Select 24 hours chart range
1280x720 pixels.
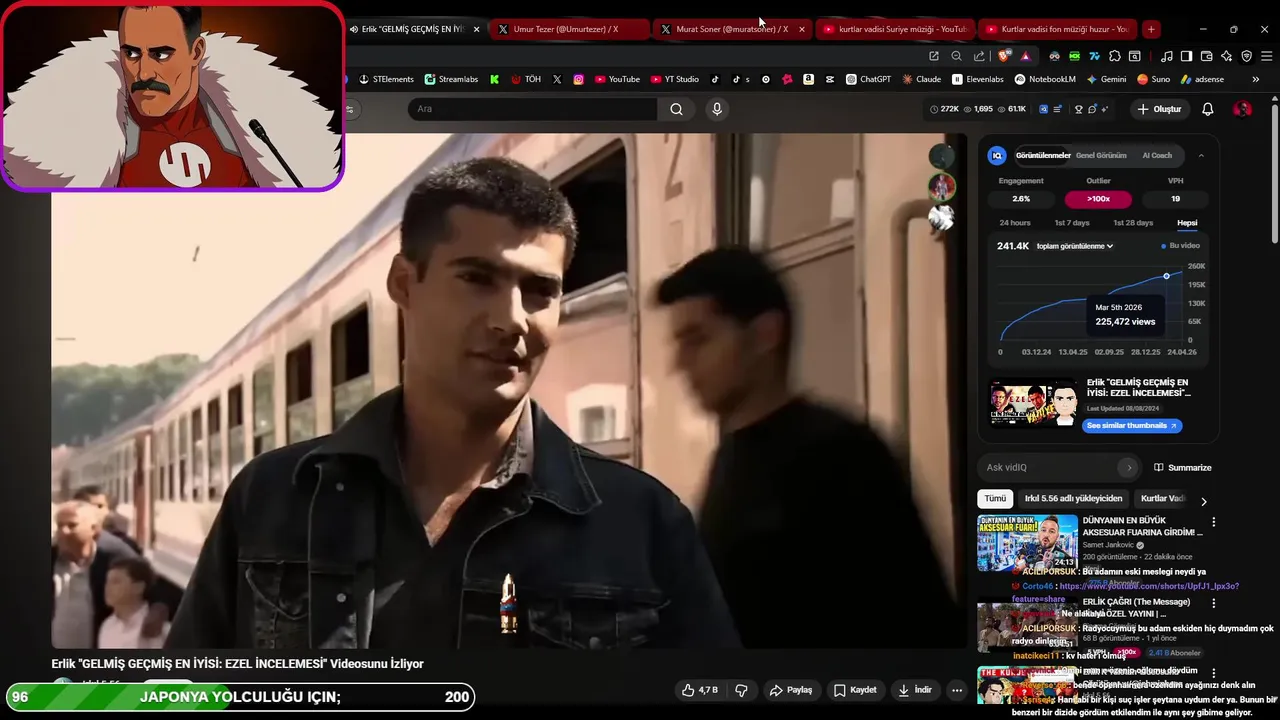coord(1015,223)
